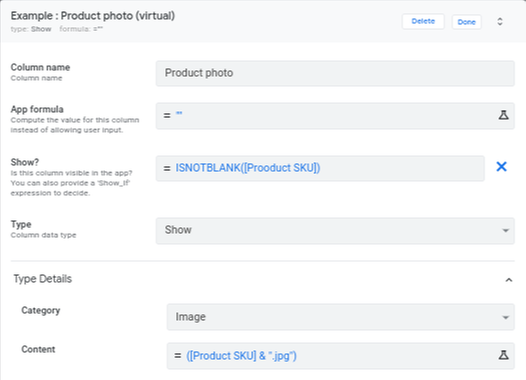Click the Example : Product photo (virtual) title

click(93, 16)
